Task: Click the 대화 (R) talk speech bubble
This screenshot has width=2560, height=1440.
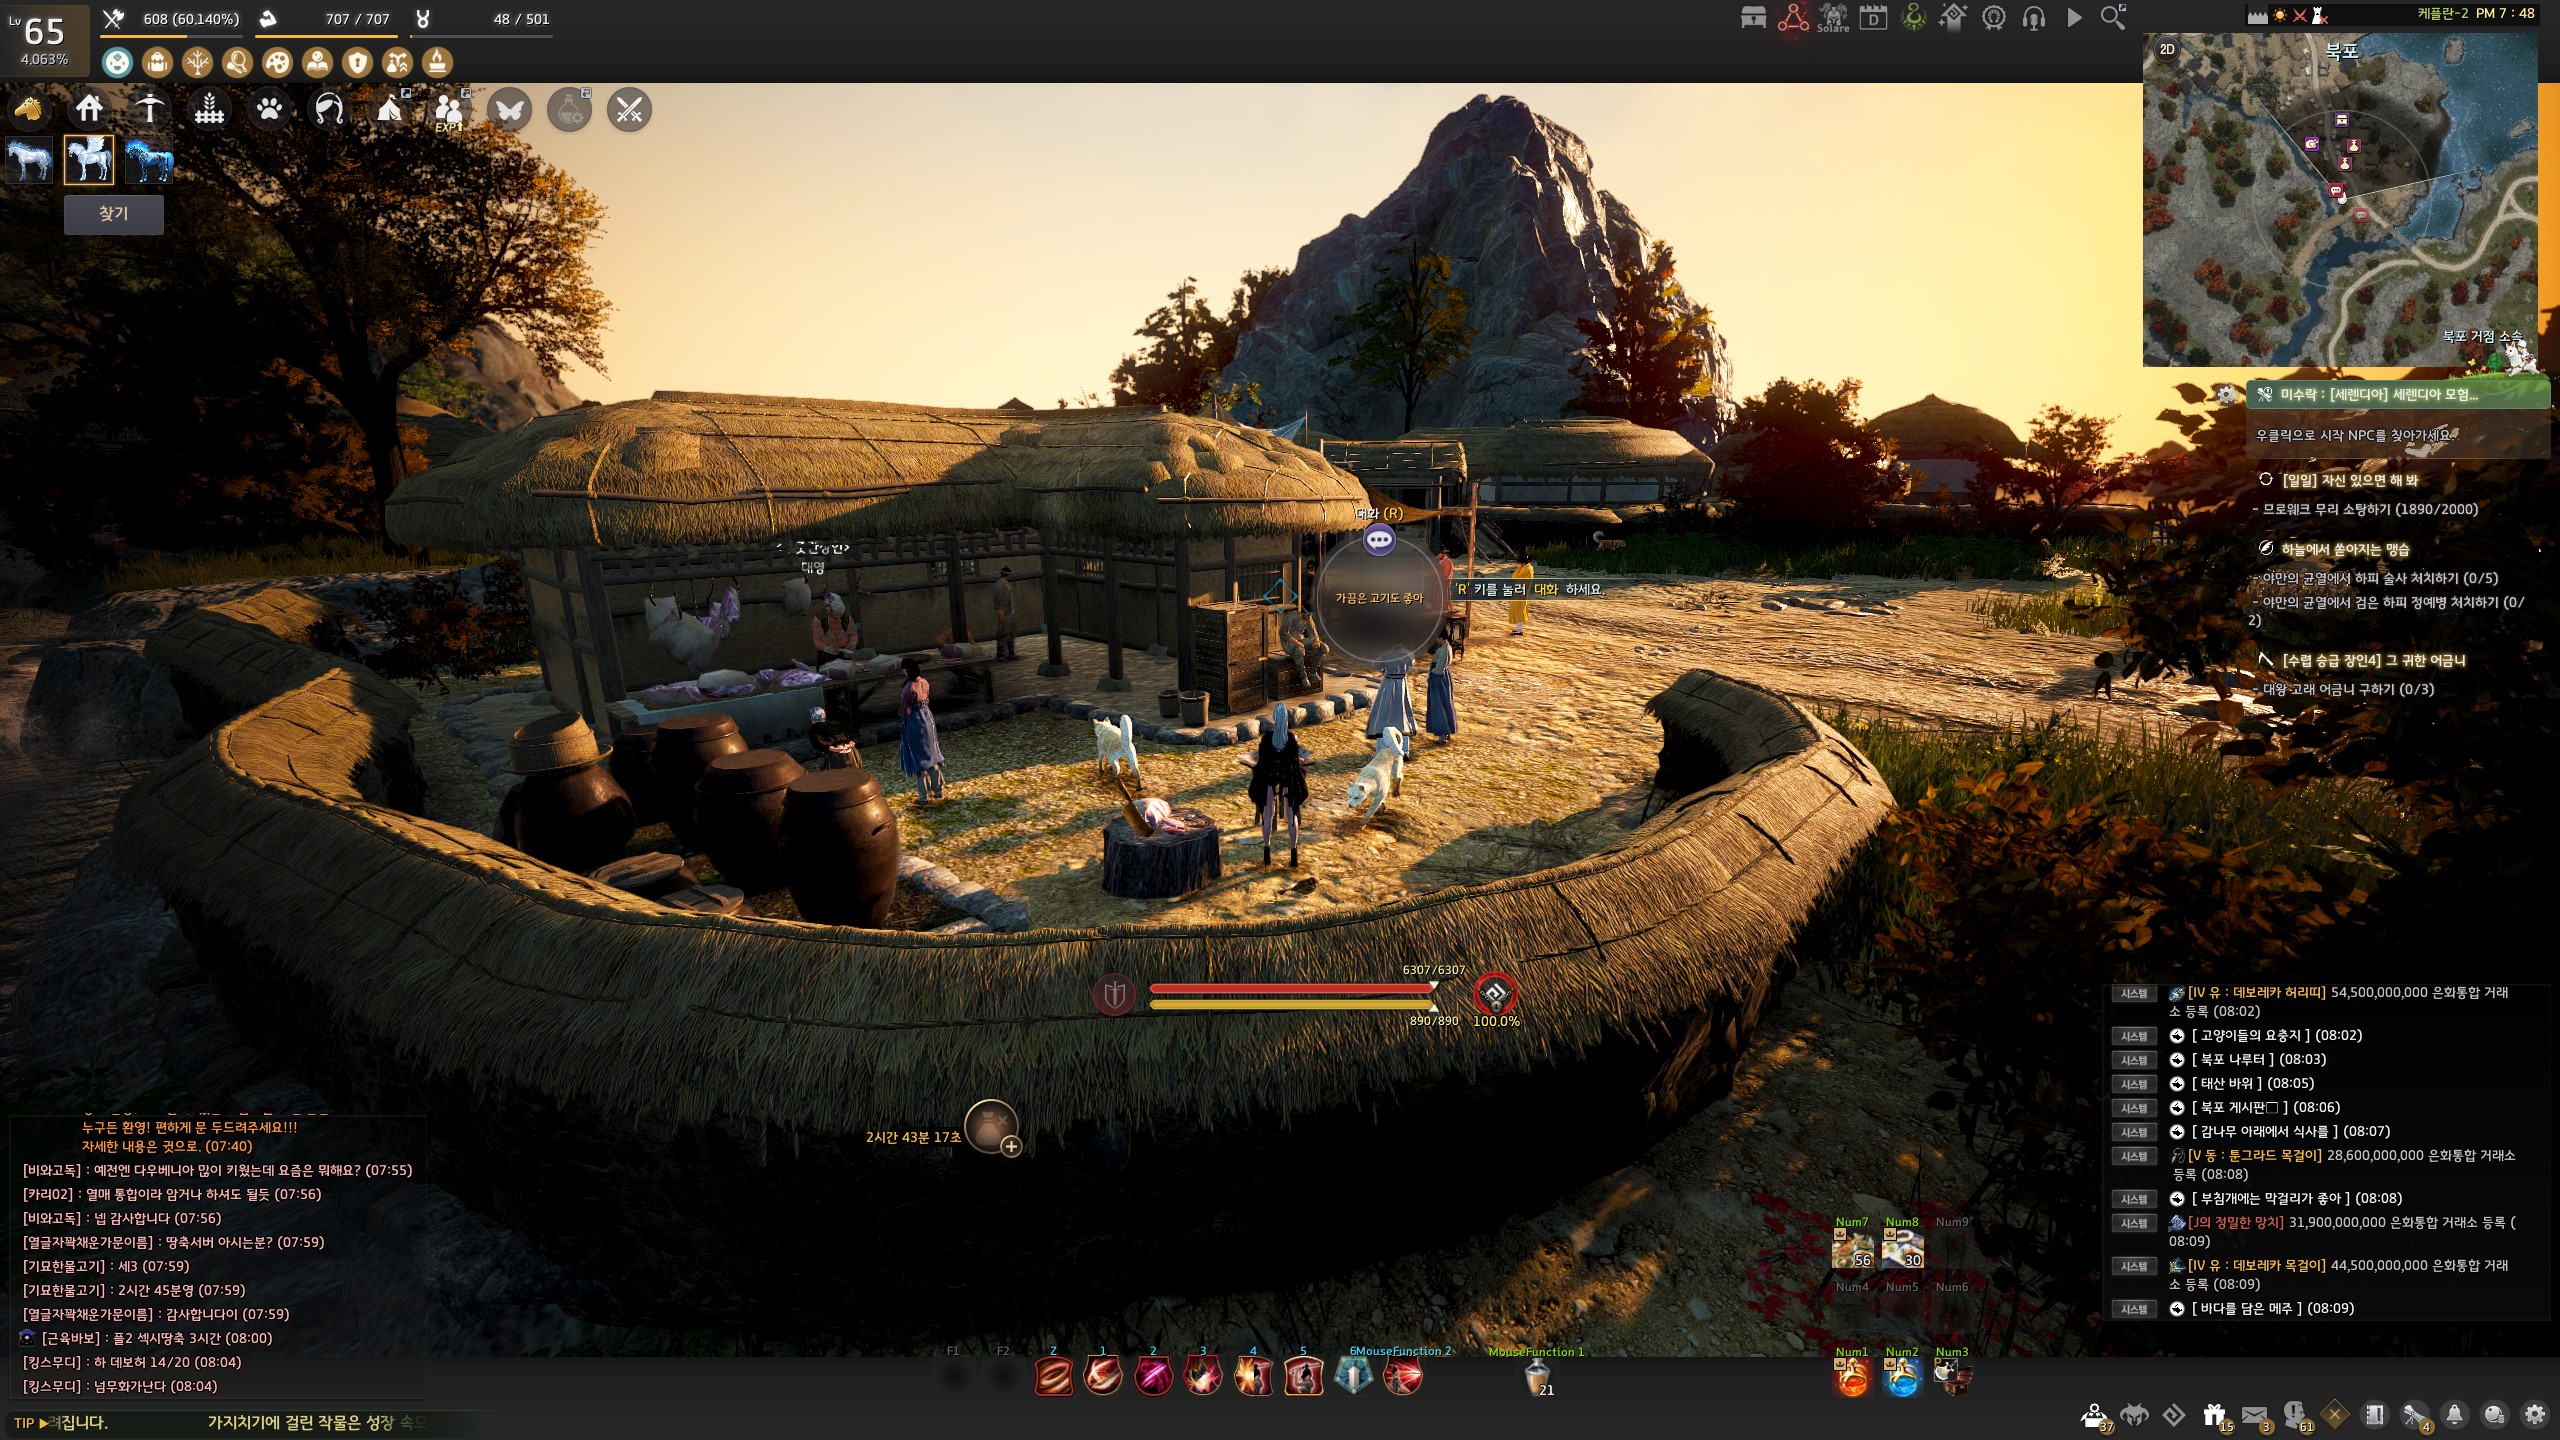Action: (1379, 540)
